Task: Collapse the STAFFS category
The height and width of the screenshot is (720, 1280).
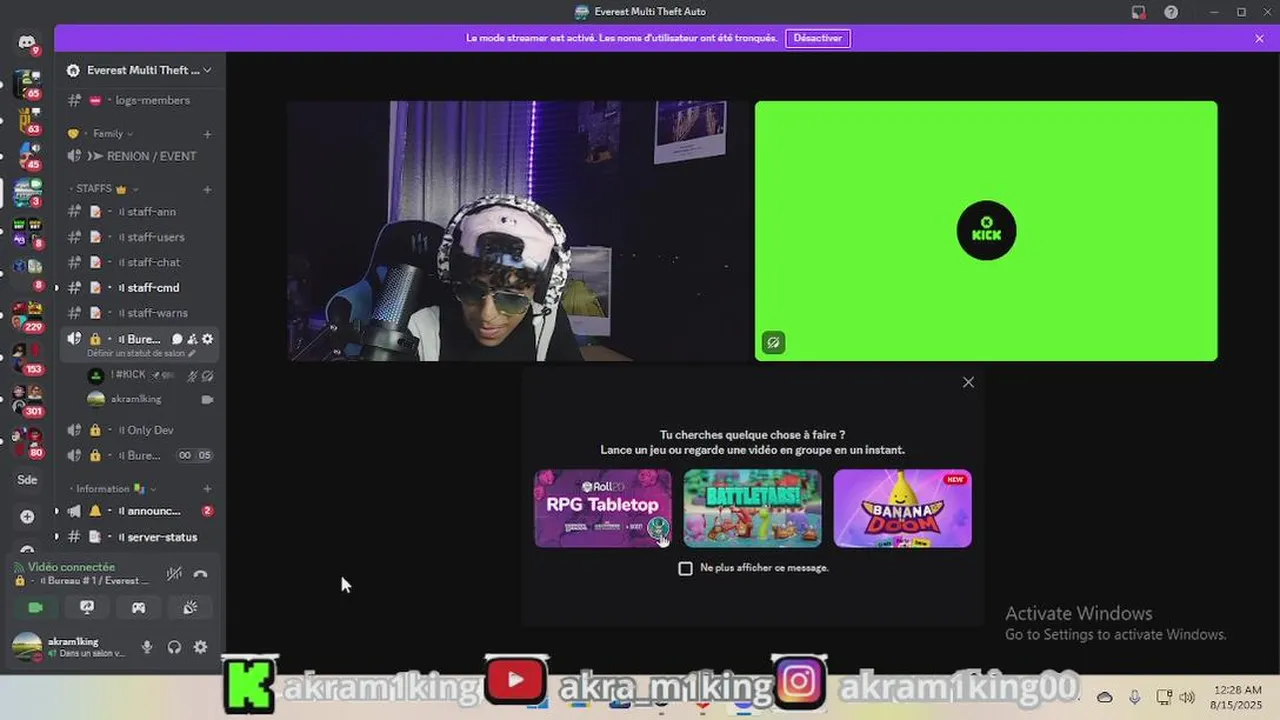Action: (102, 189)
